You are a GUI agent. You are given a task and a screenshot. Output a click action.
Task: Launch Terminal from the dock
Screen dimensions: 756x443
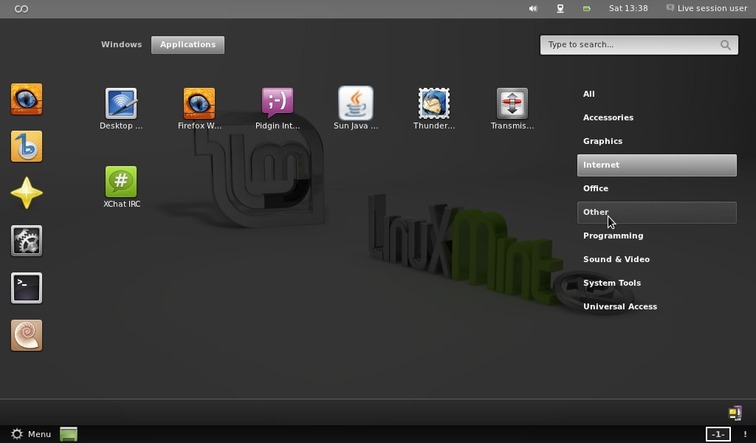(27, 288)
